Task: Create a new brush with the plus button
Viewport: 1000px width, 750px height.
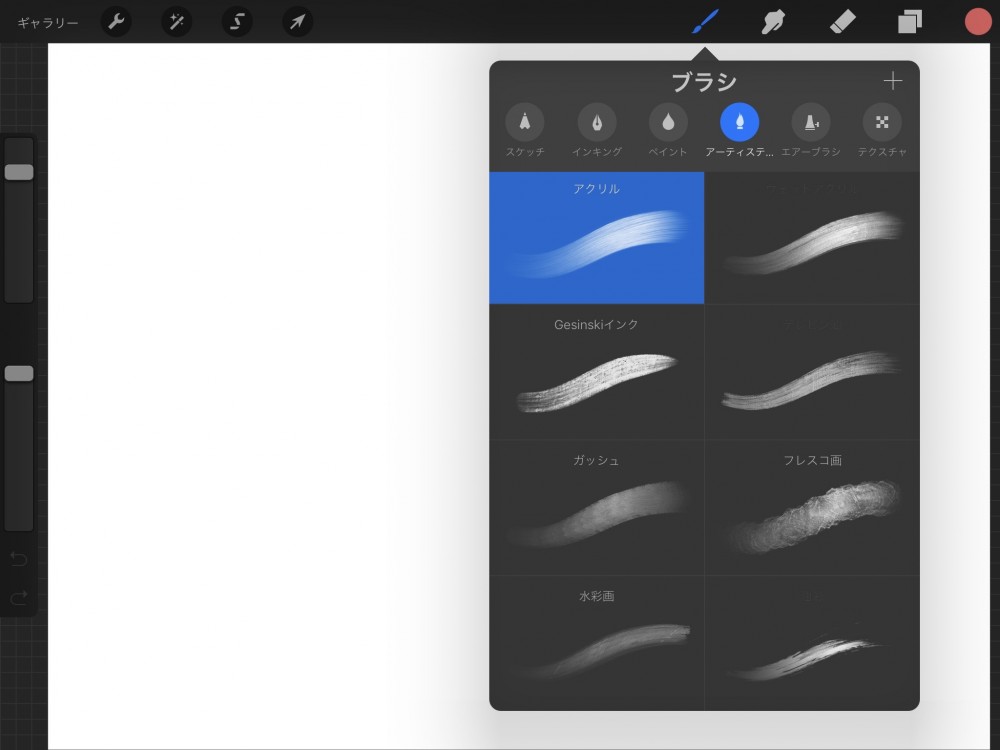Action: coord(892,80)
